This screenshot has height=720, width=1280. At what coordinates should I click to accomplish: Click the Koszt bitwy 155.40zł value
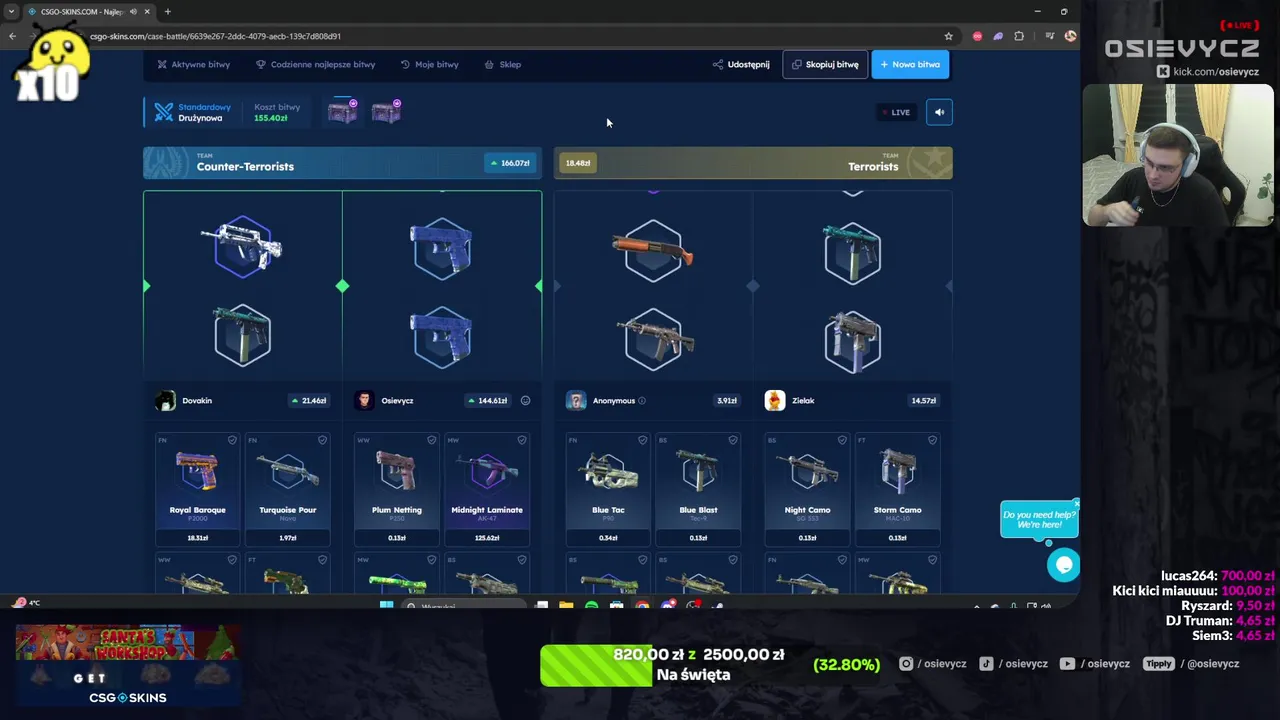(270, 118)
